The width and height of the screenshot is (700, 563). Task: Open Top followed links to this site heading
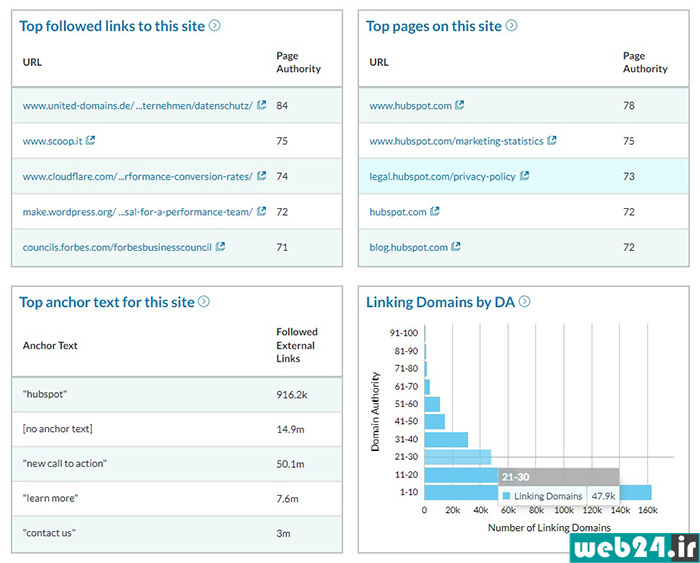coord(112,26)
